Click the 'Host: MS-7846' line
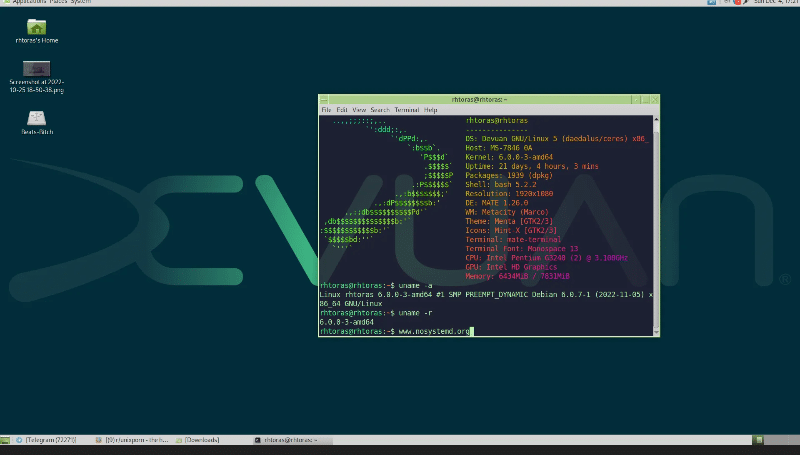Image resolution: width=800 pixels, height=455 pixels. point(498,148)
